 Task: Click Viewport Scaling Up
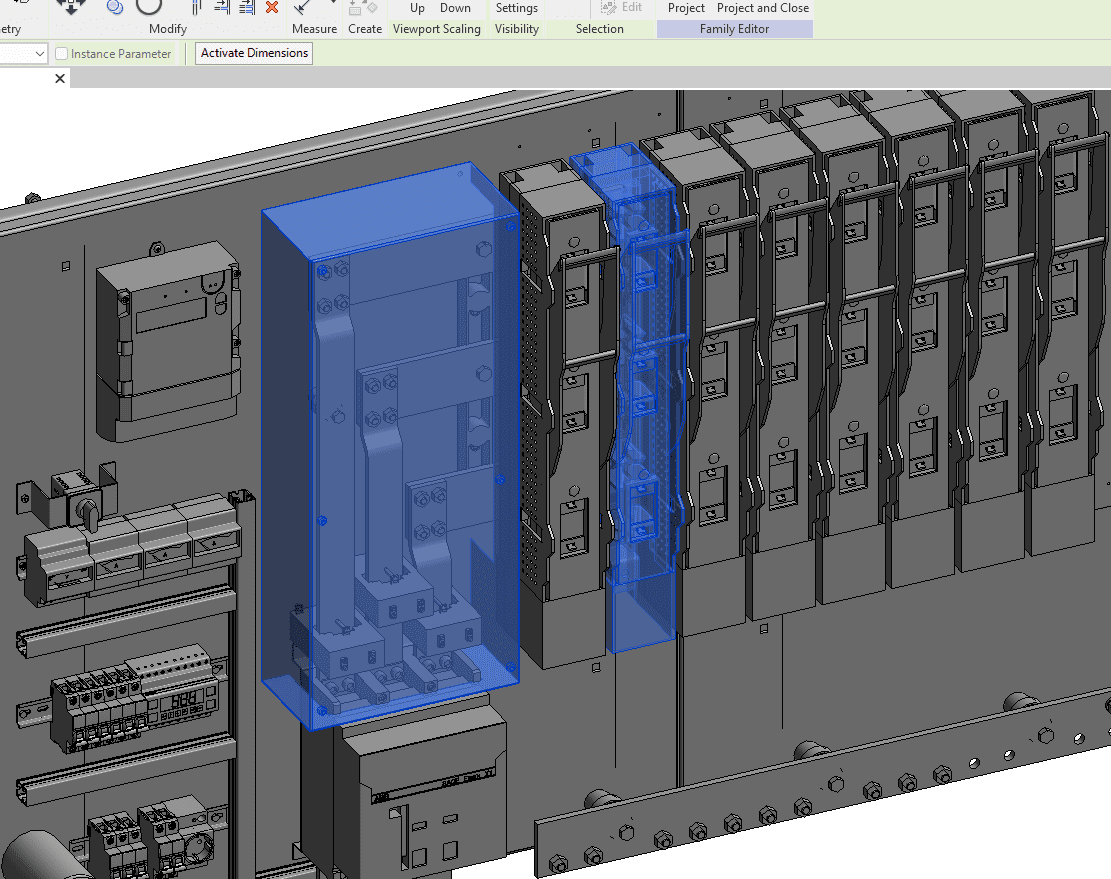click(x=417, y=8)
